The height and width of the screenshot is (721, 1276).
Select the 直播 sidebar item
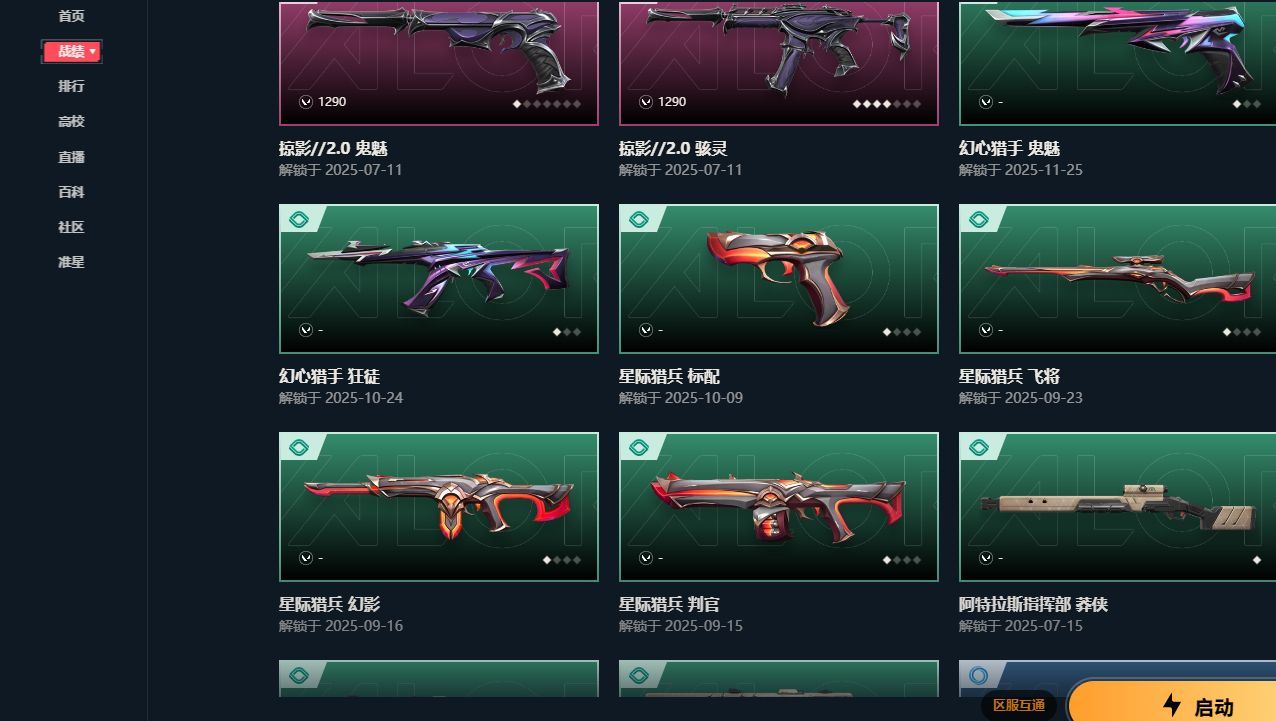coord(71,157)
